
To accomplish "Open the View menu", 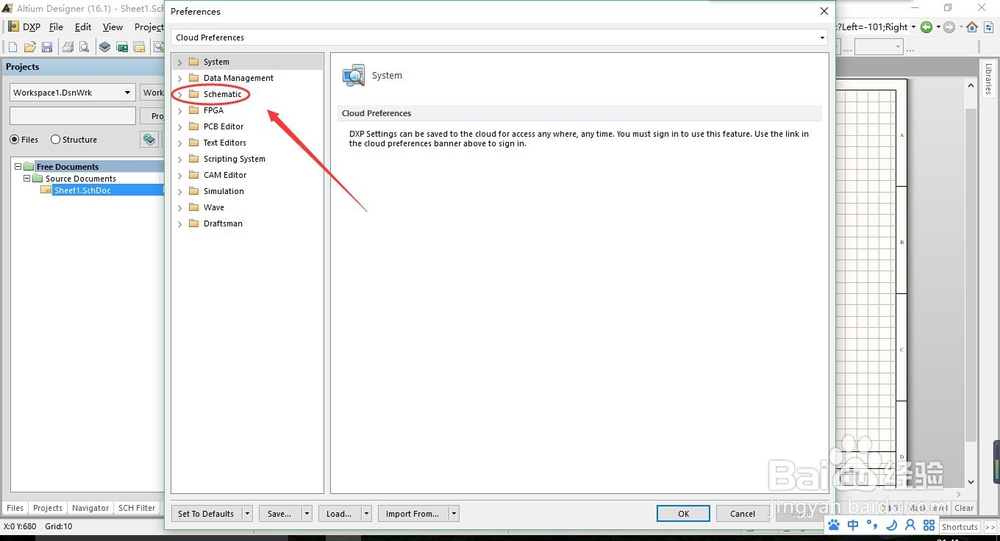I will [x=112, y=27].
